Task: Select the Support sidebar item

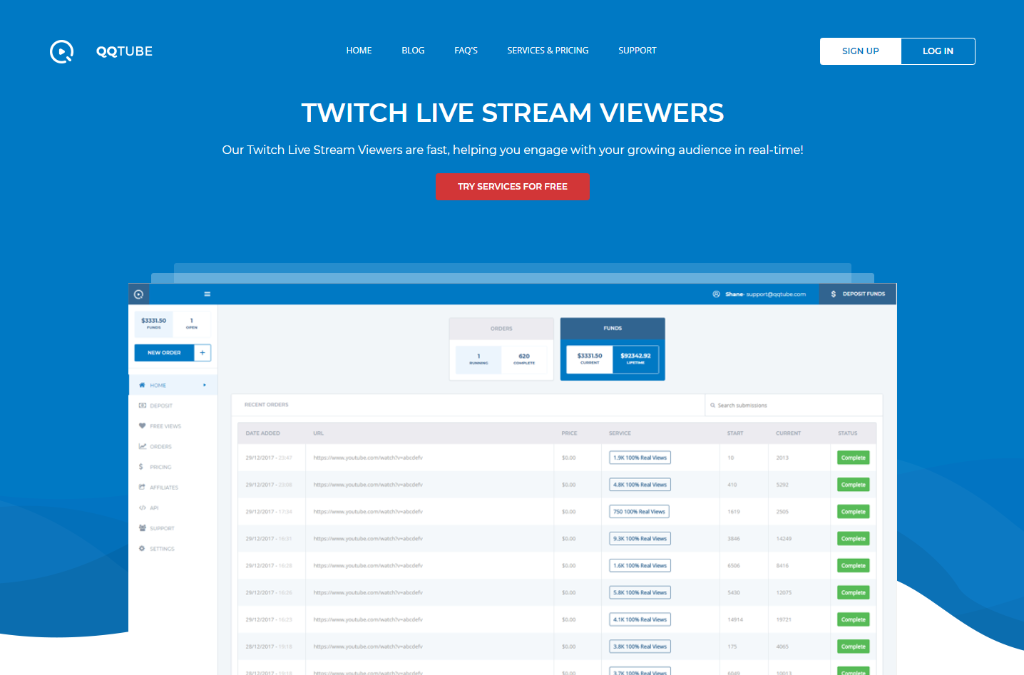Action: click(172, 528)
